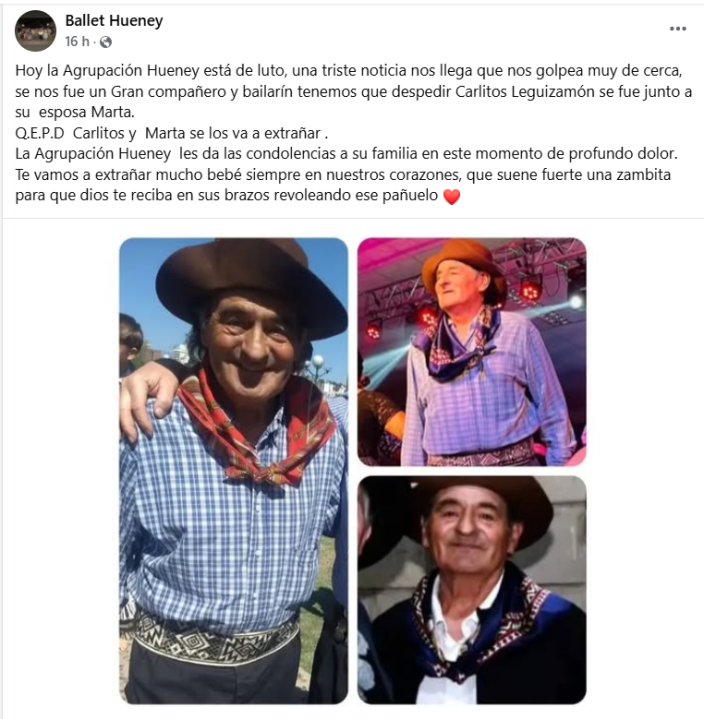
Task: Open the photo of man in dark poncho
Action: click(x=471, y=590)
